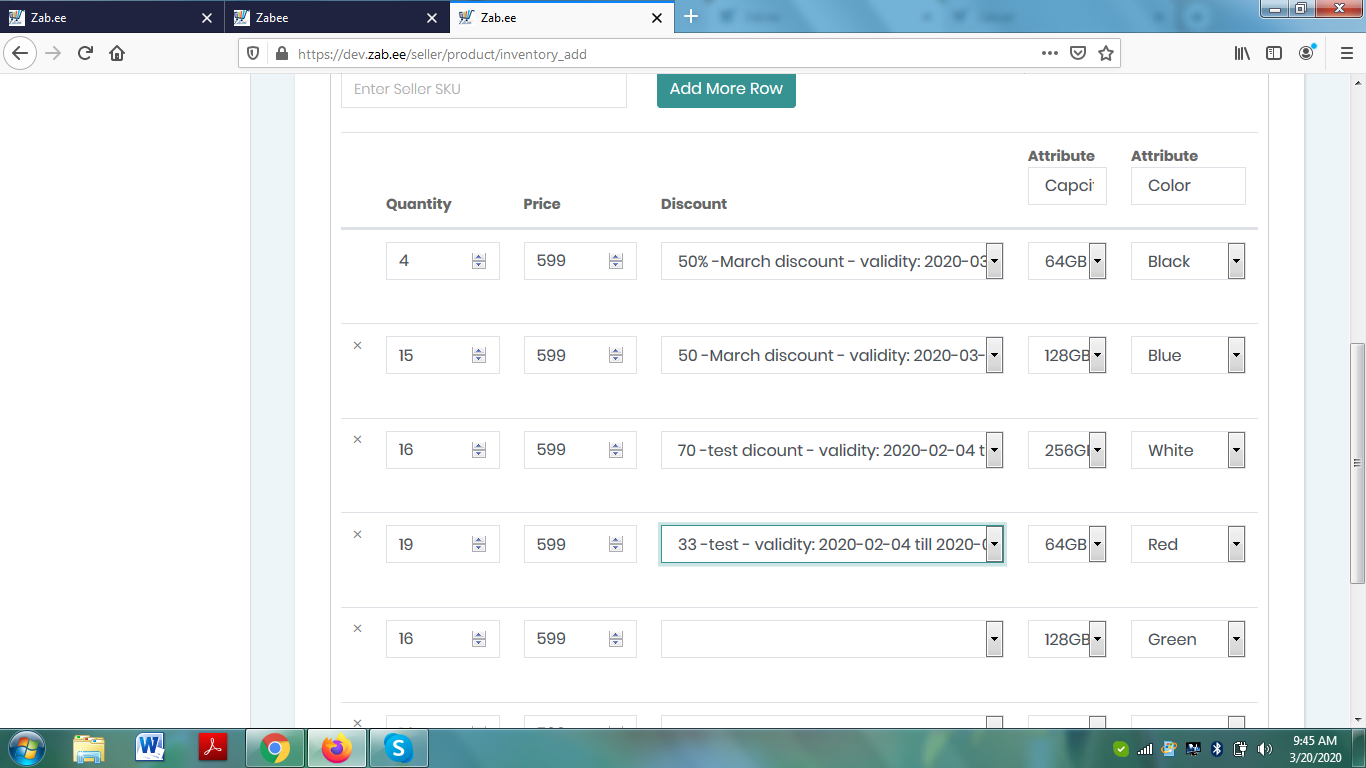The height and width of the screenshot is (768, 1366).
Task: Adjust the price spinner in the White row
Action: [x=616, y=450]
